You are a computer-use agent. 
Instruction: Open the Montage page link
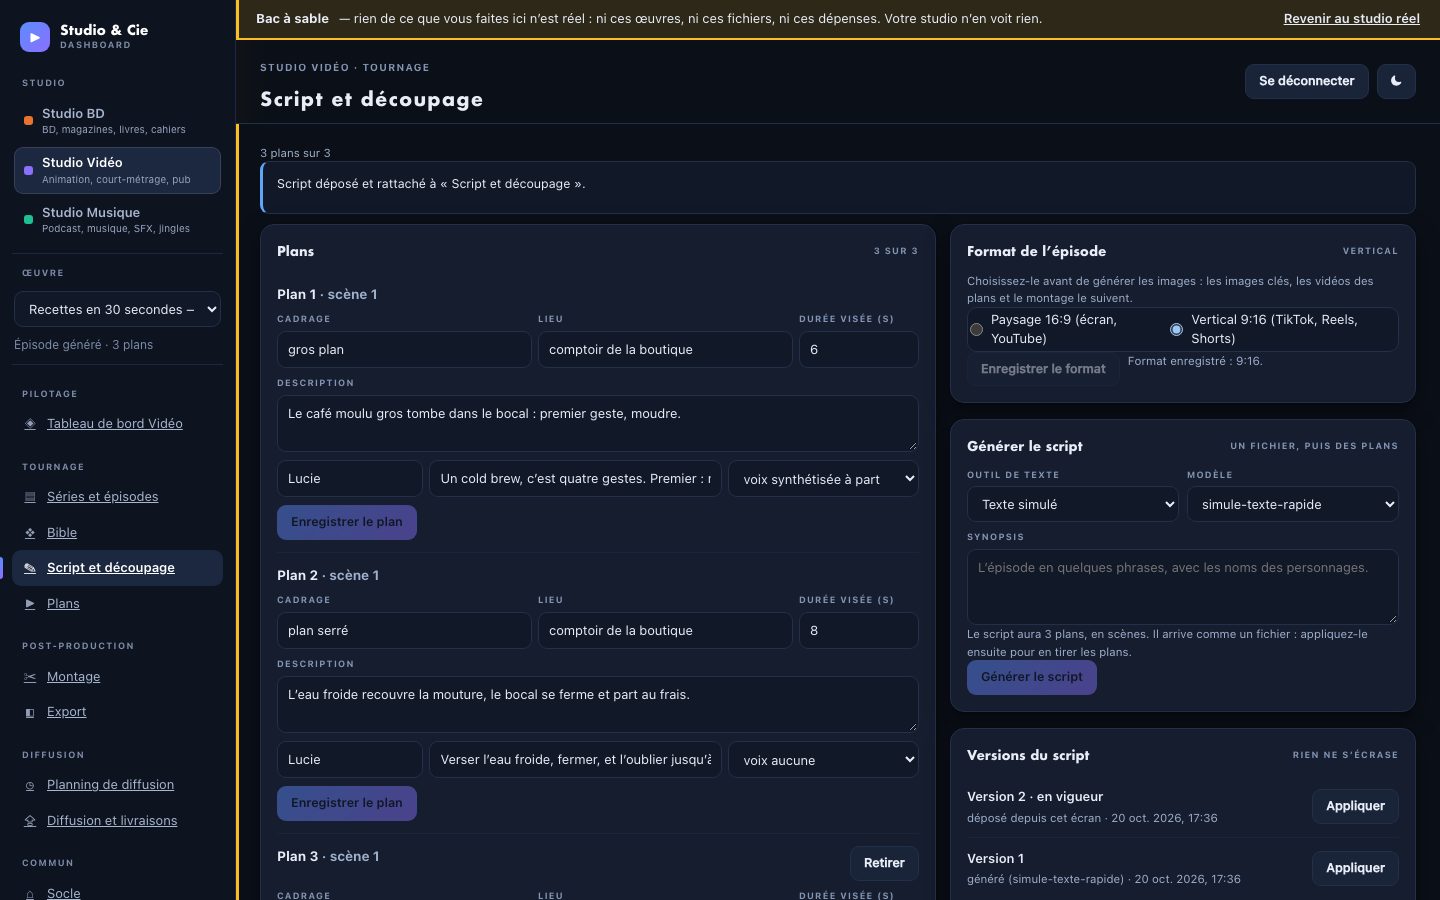pyautogui.click(x=73, y=677)
